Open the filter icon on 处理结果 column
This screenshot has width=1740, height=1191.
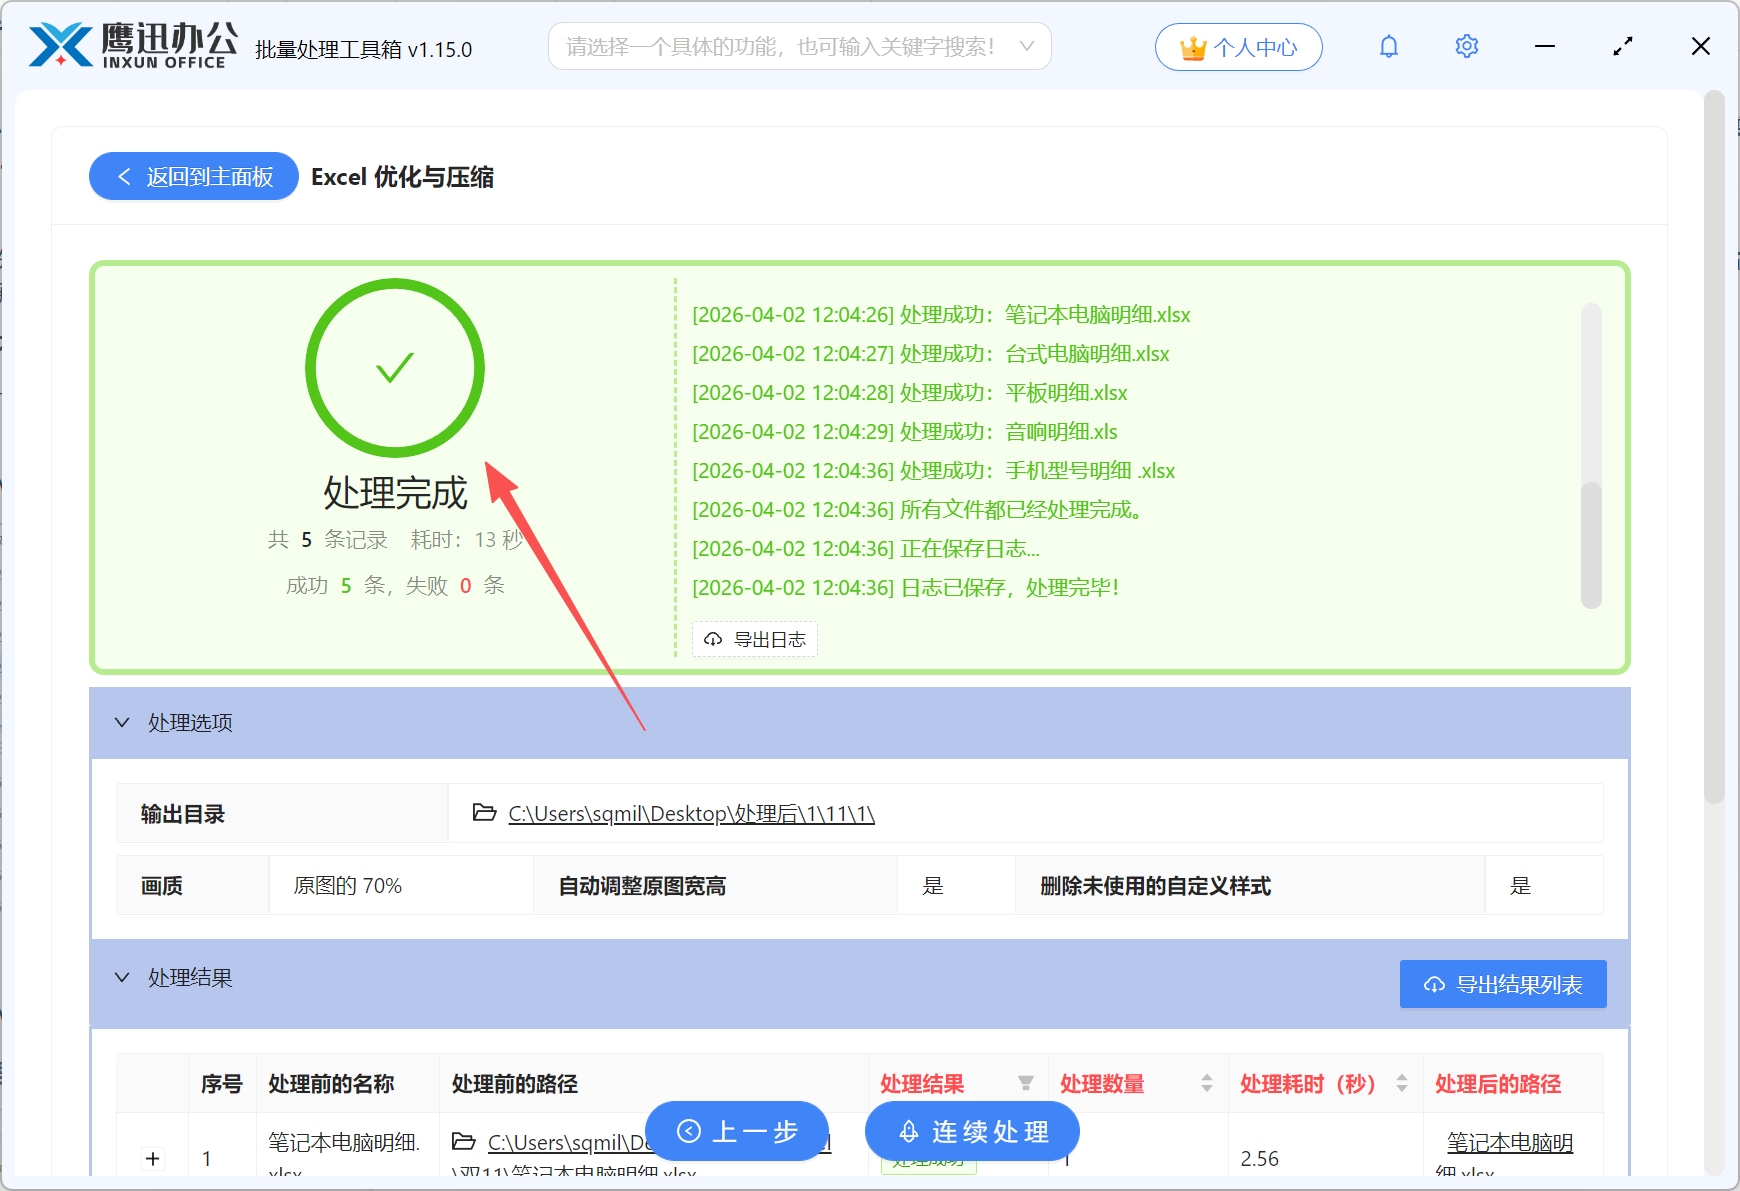pyautogui.click(x=1026, y=1083)
